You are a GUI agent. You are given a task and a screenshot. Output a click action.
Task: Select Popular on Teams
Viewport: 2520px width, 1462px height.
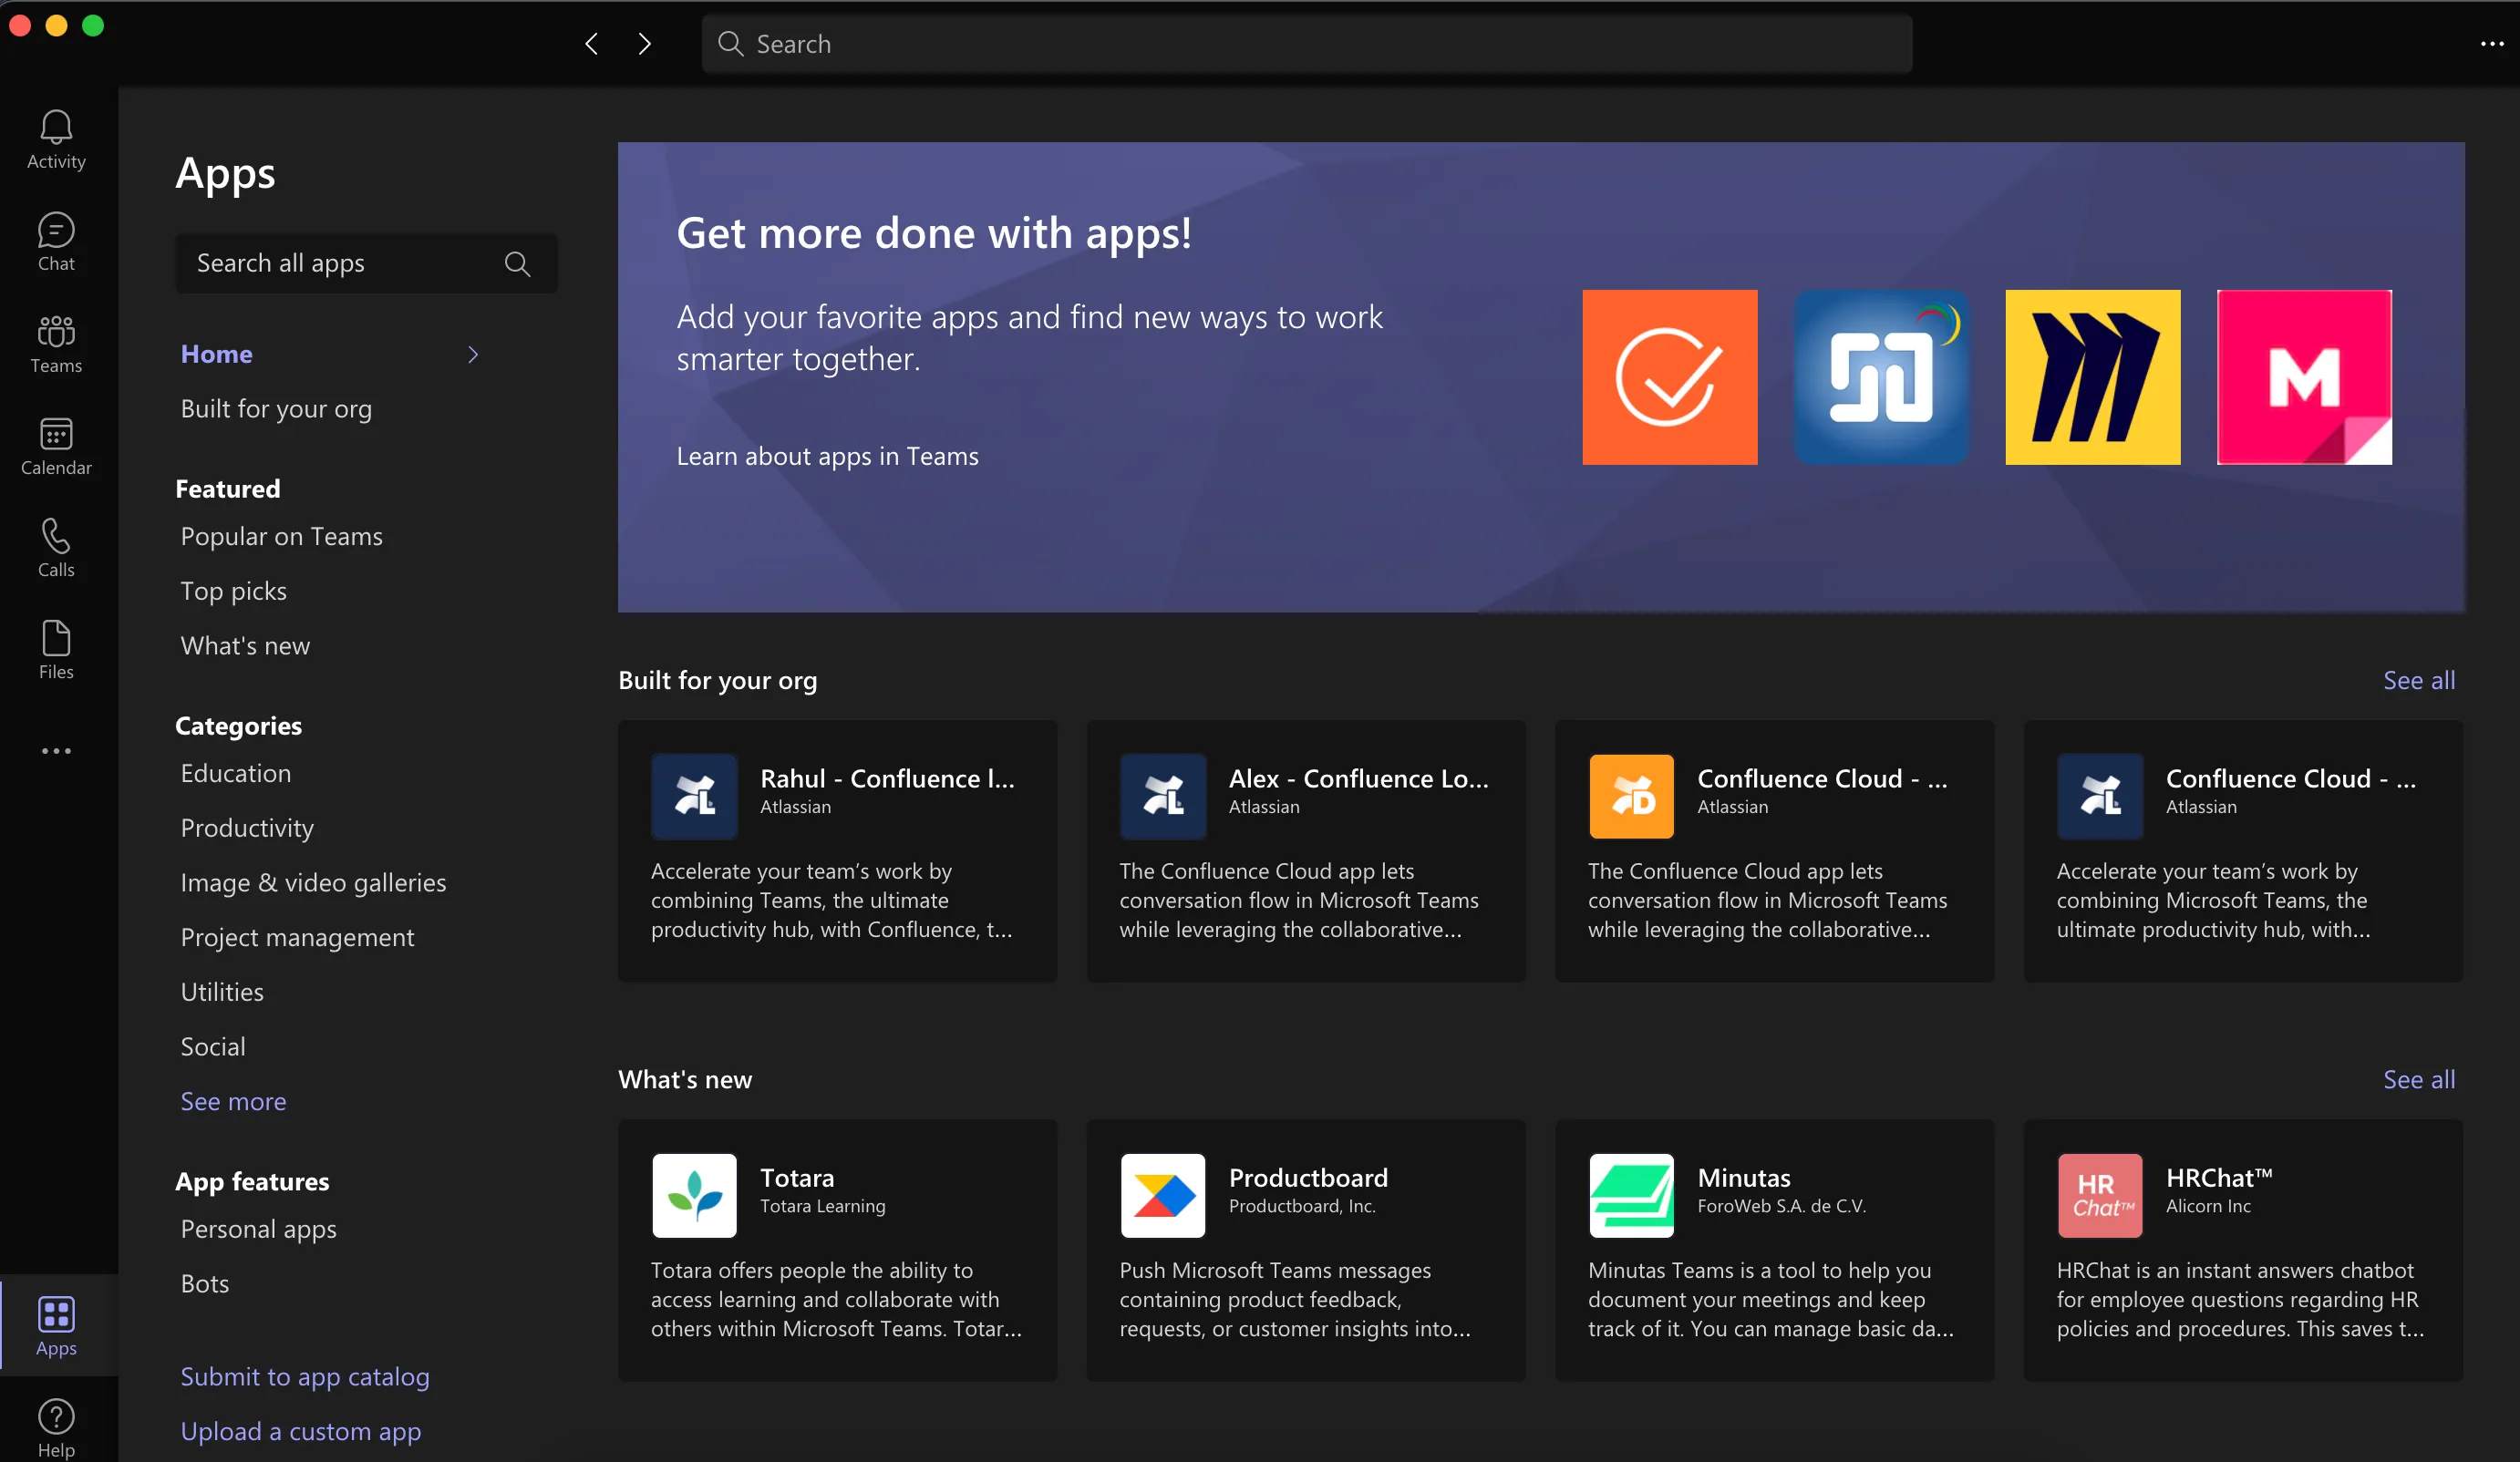tap(281, 536)
